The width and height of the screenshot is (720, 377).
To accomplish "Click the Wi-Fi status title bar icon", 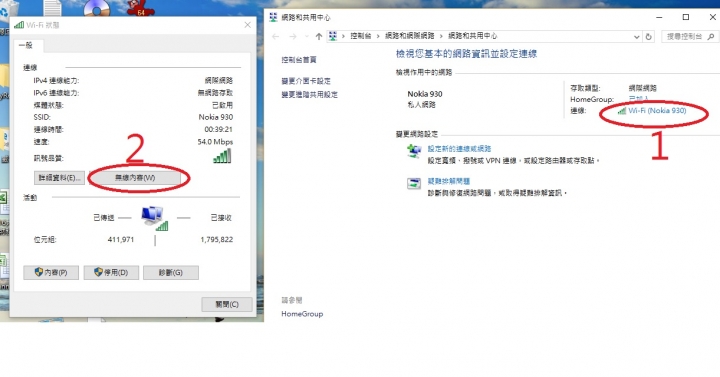I will pos(19,25).
